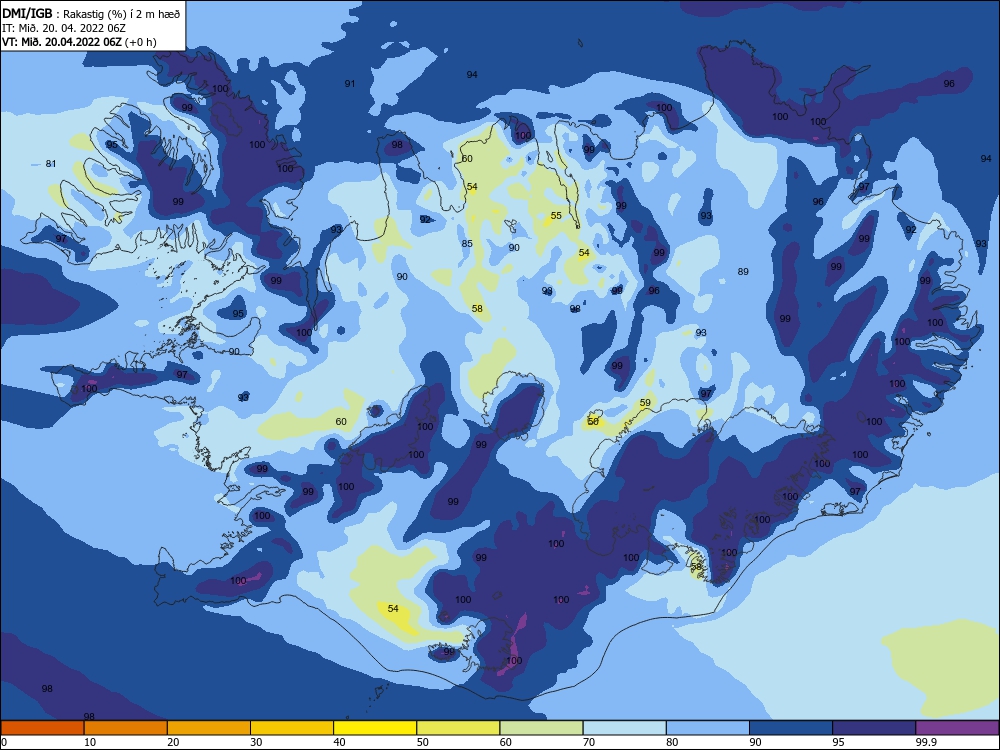The width and height of the screenshot is (1000, 750).
Task: Click the legend scale label '10'
Action: tap(90, 742)
